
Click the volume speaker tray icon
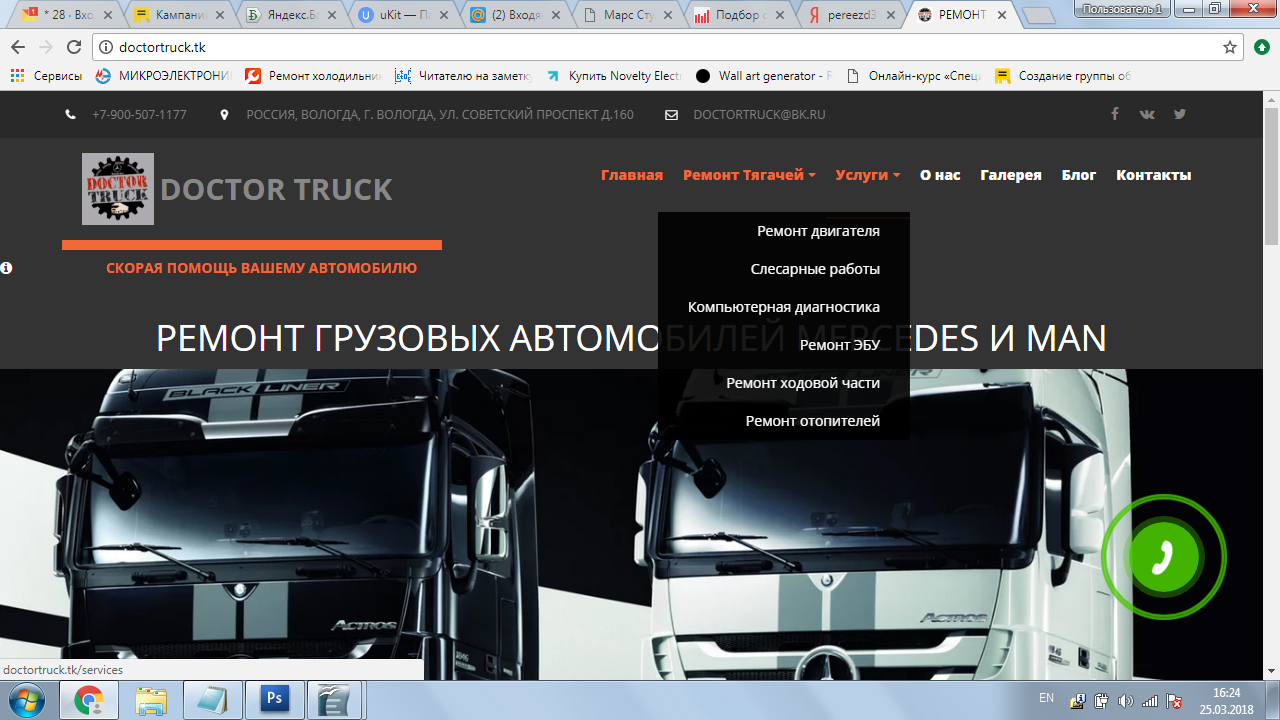tap(1126, 701)
